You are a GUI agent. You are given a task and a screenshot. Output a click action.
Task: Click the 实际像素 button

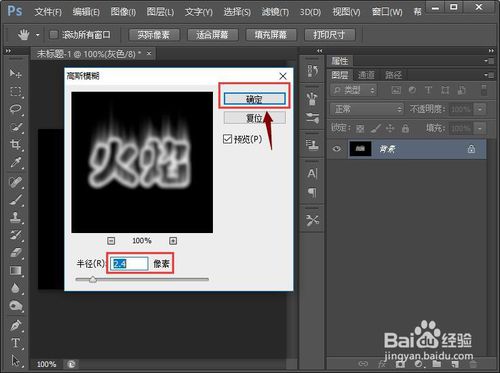(x=154, y=35)
